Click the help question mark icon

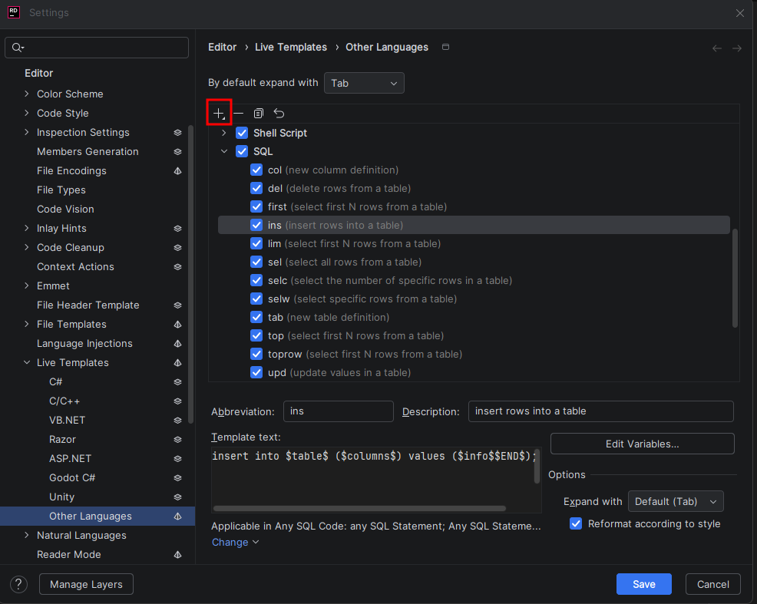[x=19, y=584]
